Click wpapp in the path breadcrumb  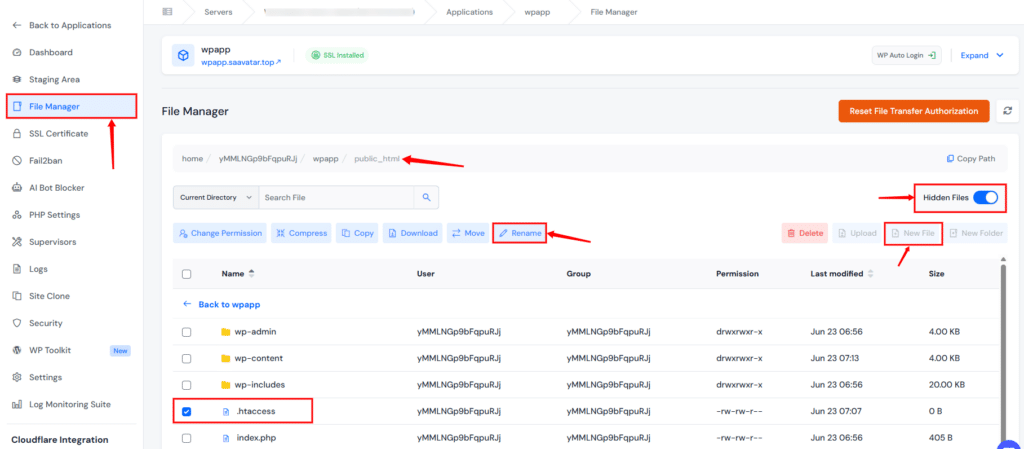pos(325,159)
